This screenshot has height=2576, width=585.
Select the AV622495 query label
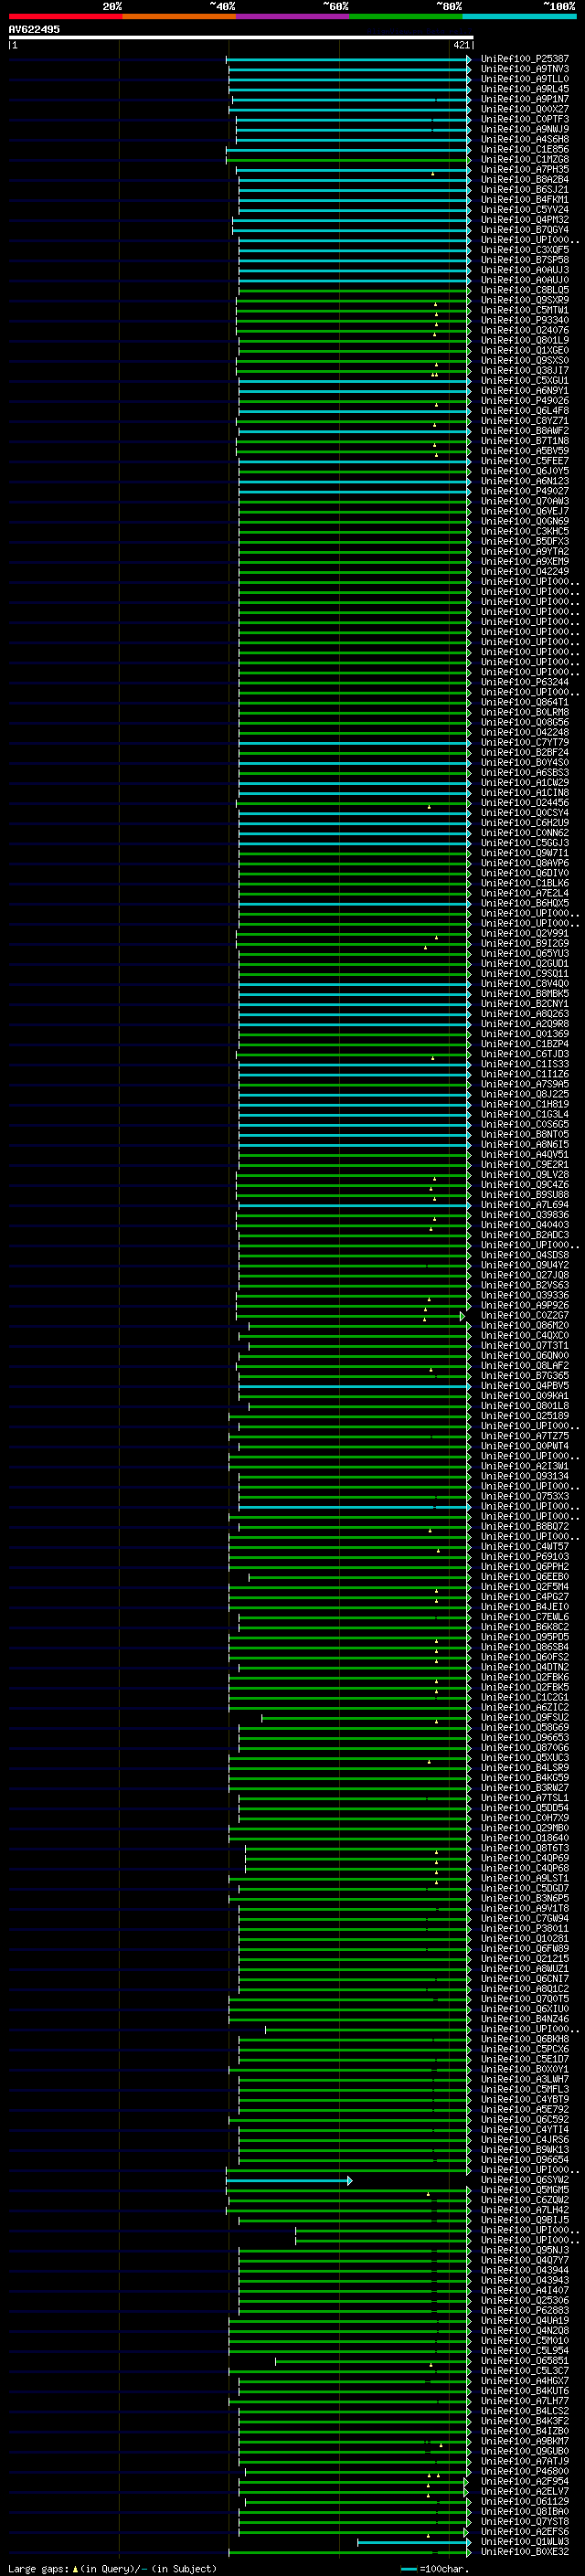click(x=34, y=29)
